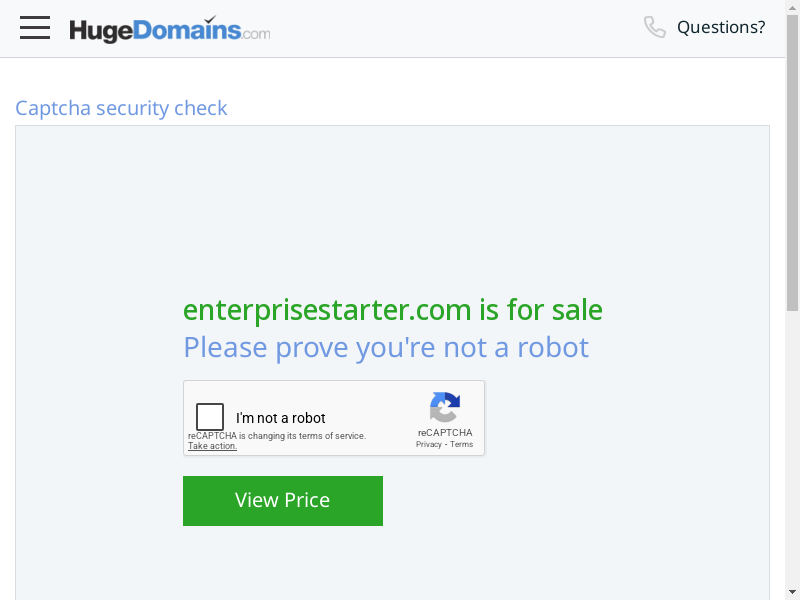Viewport: 800px width, 600px height.
Task: Click the scrollbar down arrow
Action: [x=792, y=592]
